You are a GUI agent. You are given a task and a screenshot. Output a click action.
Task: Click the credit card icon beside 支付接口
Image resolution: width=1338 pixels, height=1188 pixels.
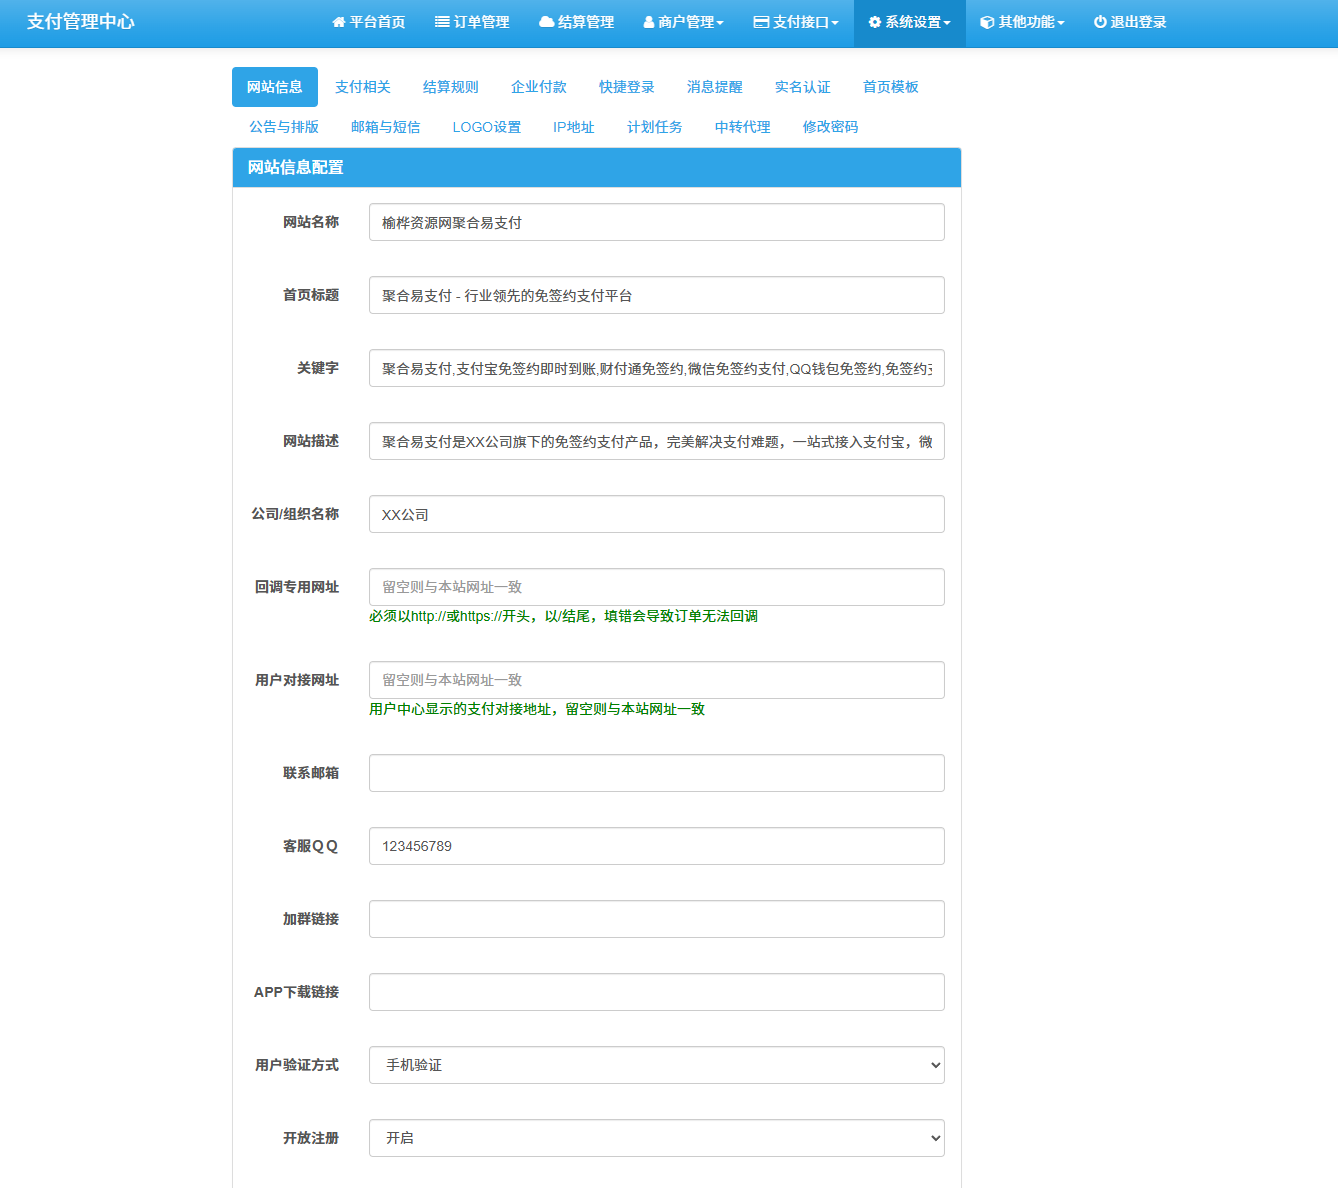761,22
